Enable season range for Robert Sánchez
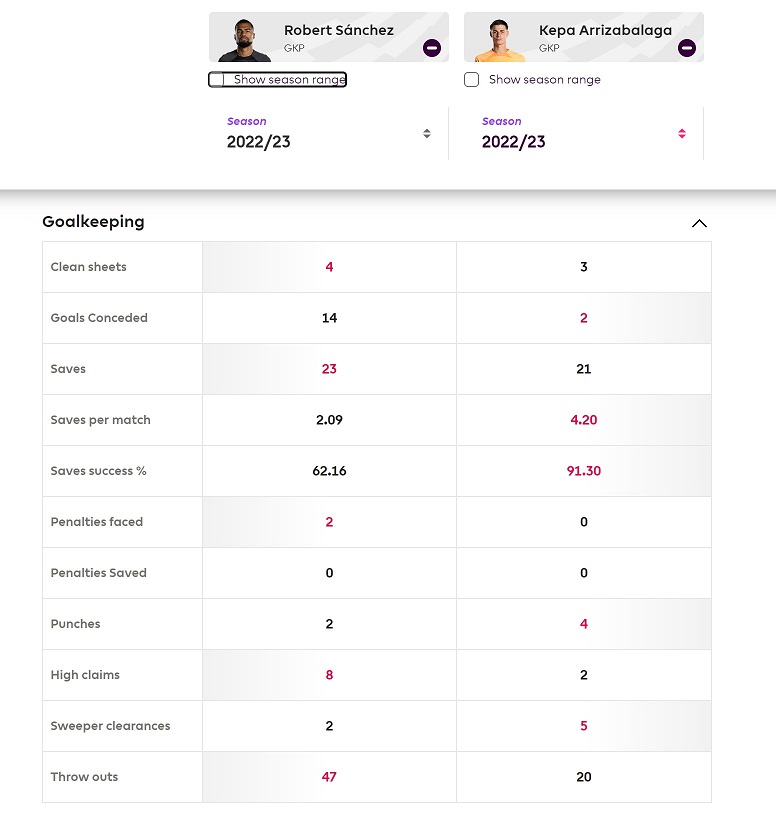This screenshot has width=776, height=827. click(216, 80)
